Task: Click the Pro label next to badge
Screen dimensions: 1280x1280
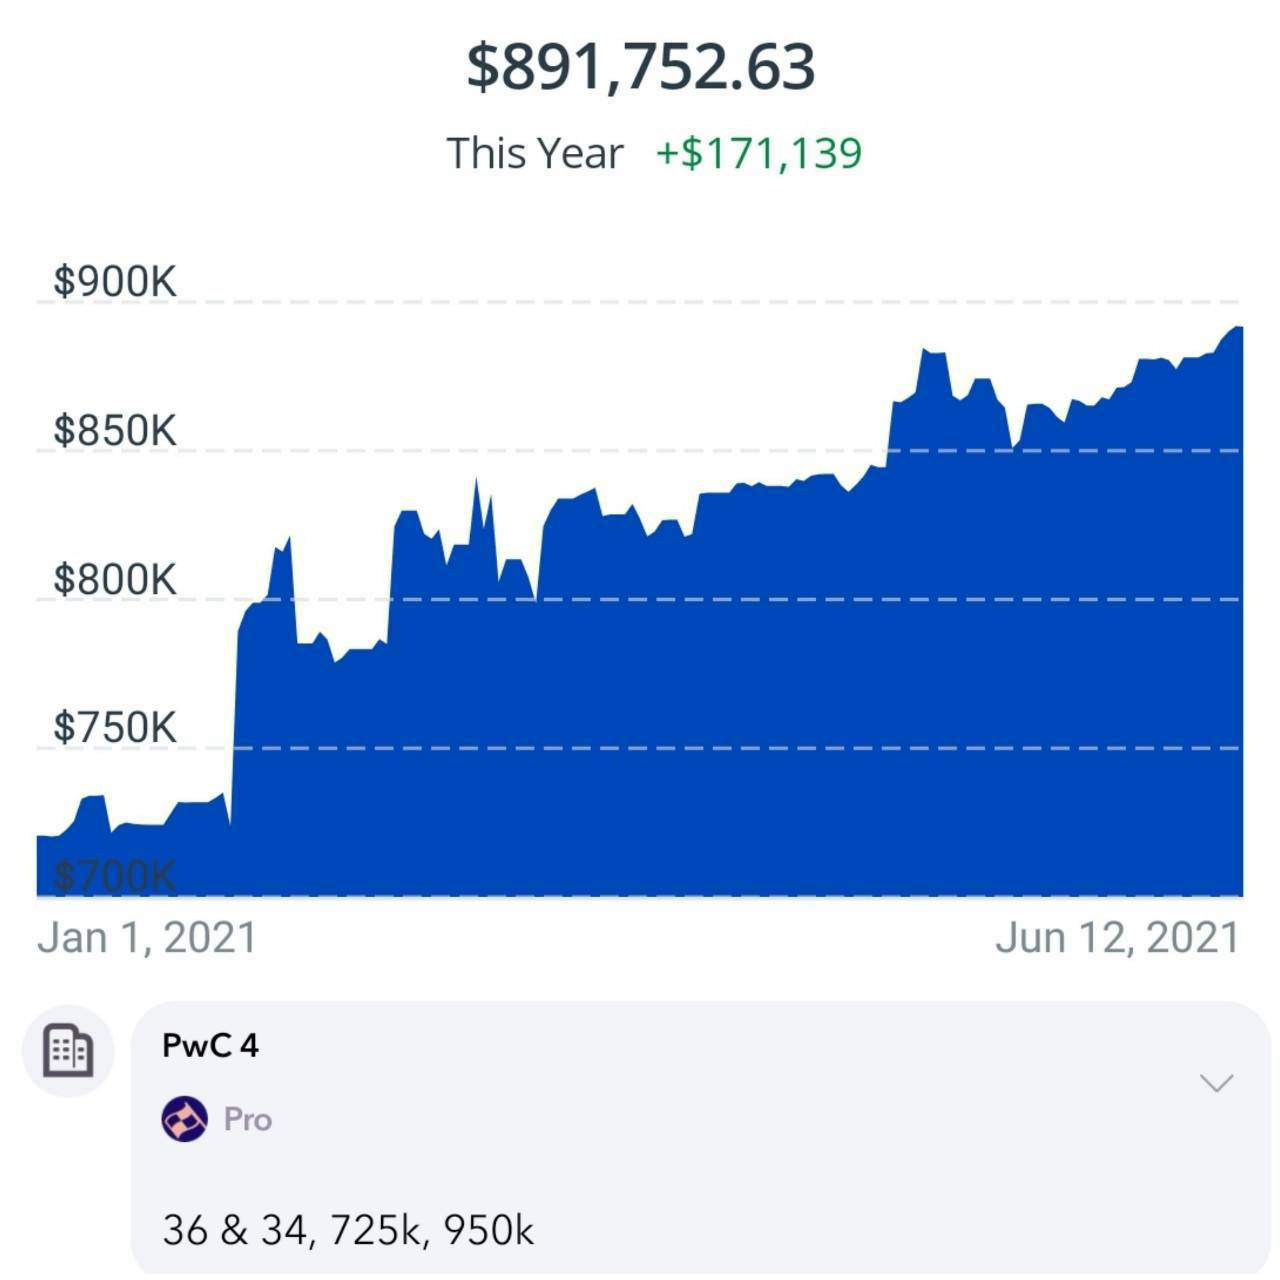Action: coord(248,1119)
